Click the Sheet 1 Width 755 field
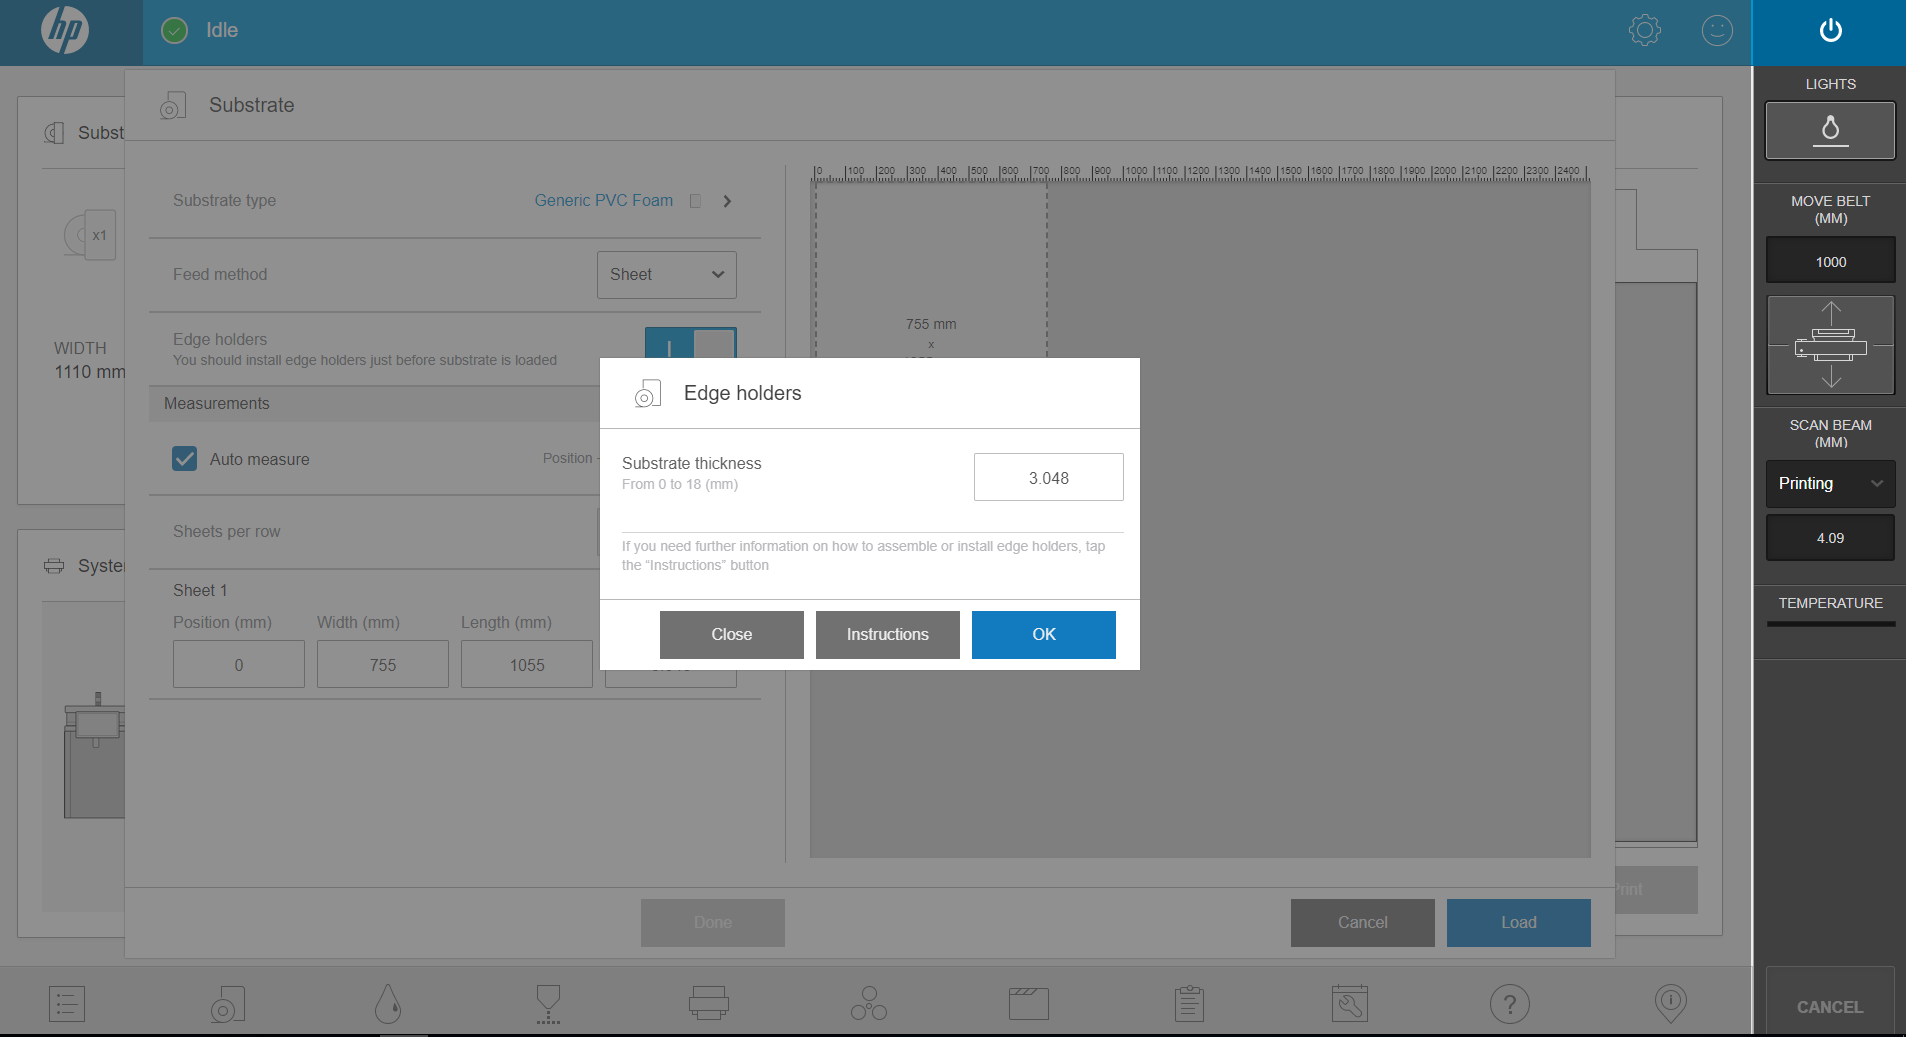 [x=383, y=665]
